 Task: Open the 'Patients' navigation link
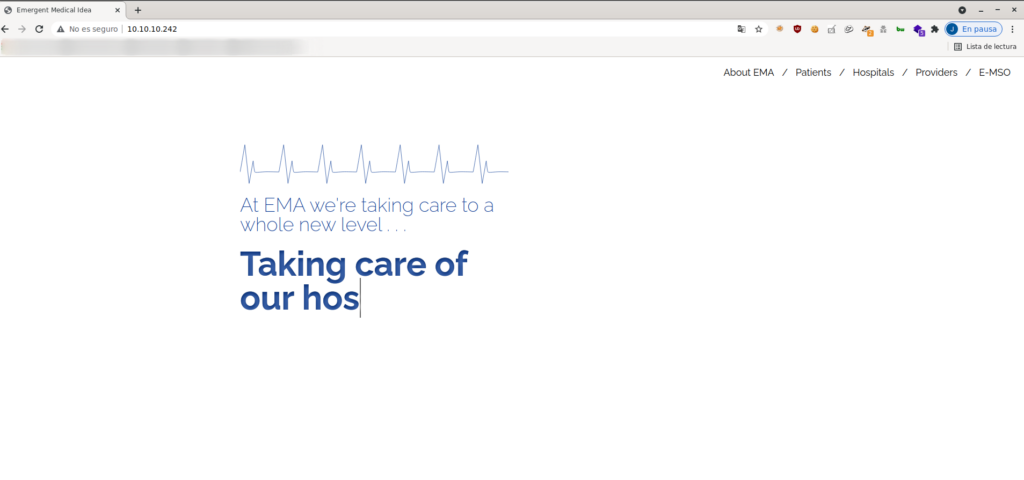[x=813, y=72]
